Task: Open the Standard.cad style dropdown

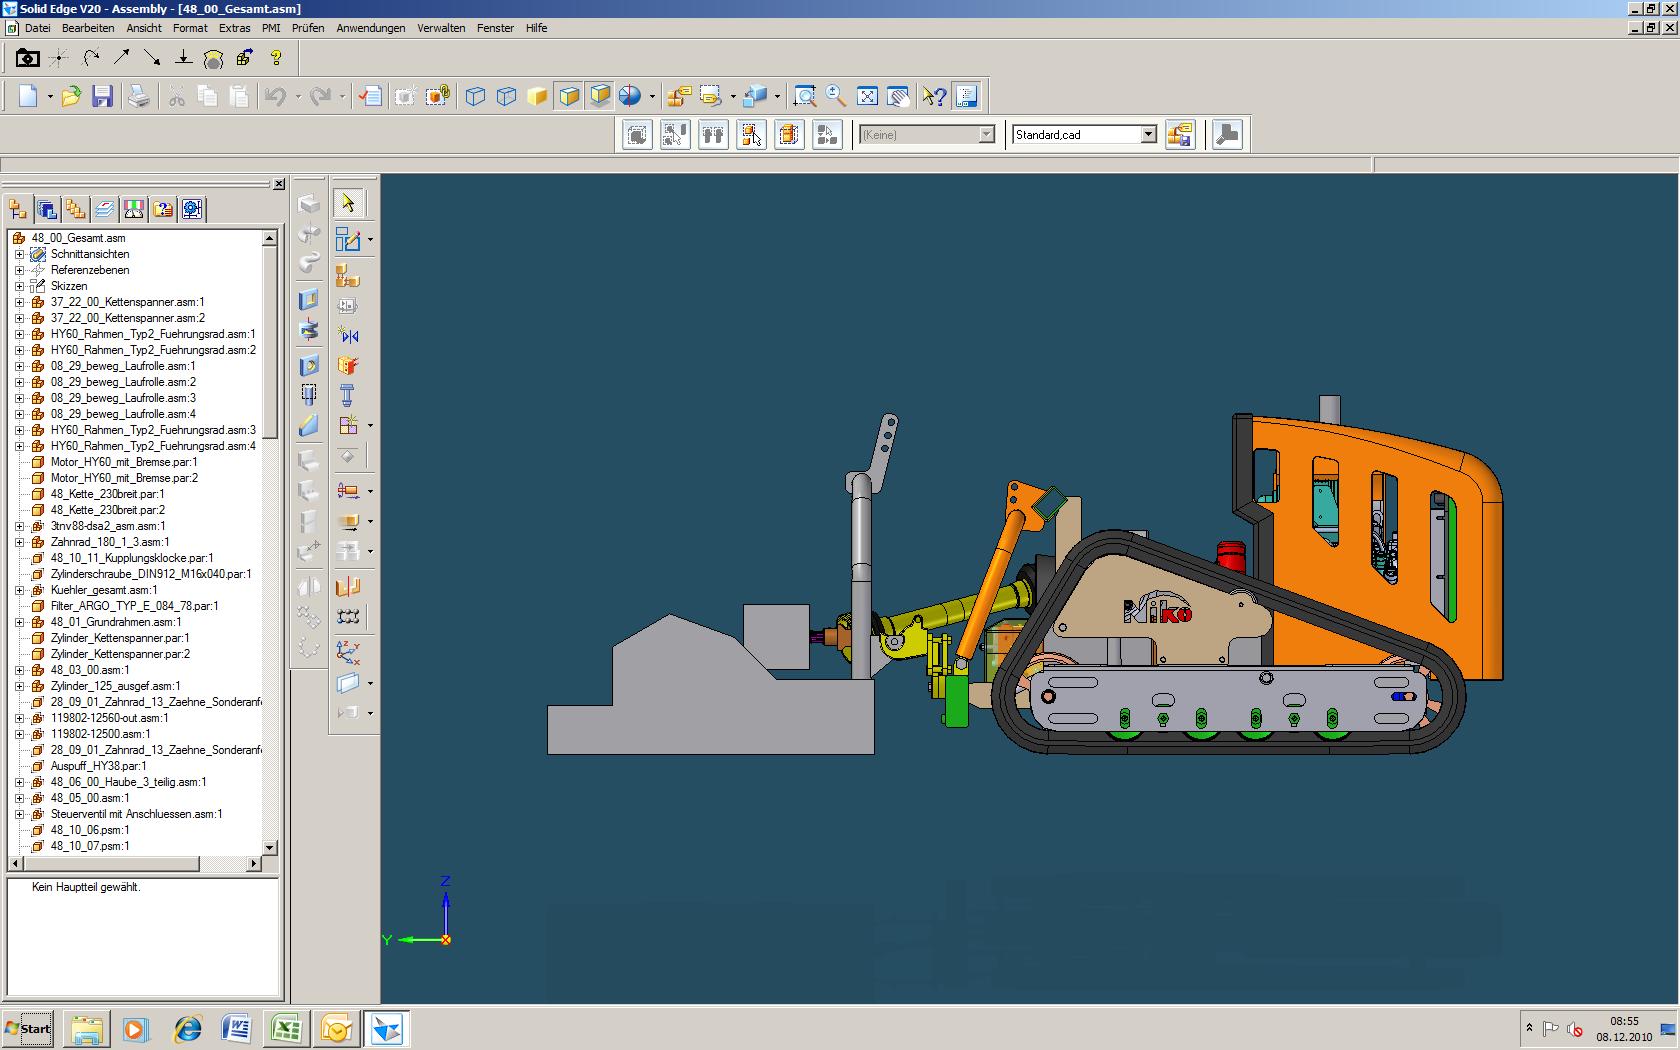Action: (x=1148, y=134)
